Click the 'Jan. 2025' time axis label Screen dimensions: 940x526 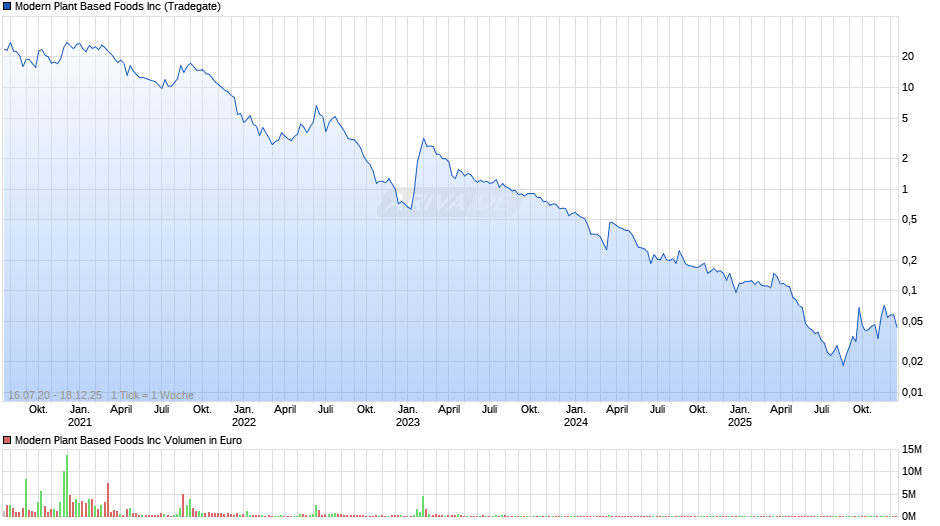pyautogui.click(x=740, y=416)
